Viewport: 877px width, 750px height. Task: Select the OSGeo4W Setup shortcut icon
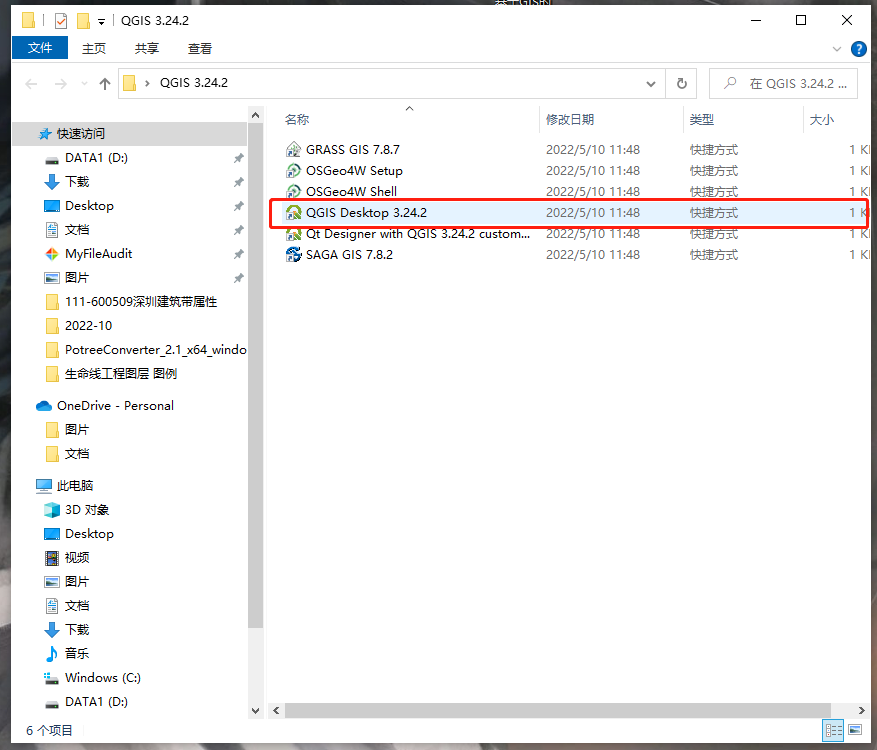pyautogui.click(x=294, y=171)
